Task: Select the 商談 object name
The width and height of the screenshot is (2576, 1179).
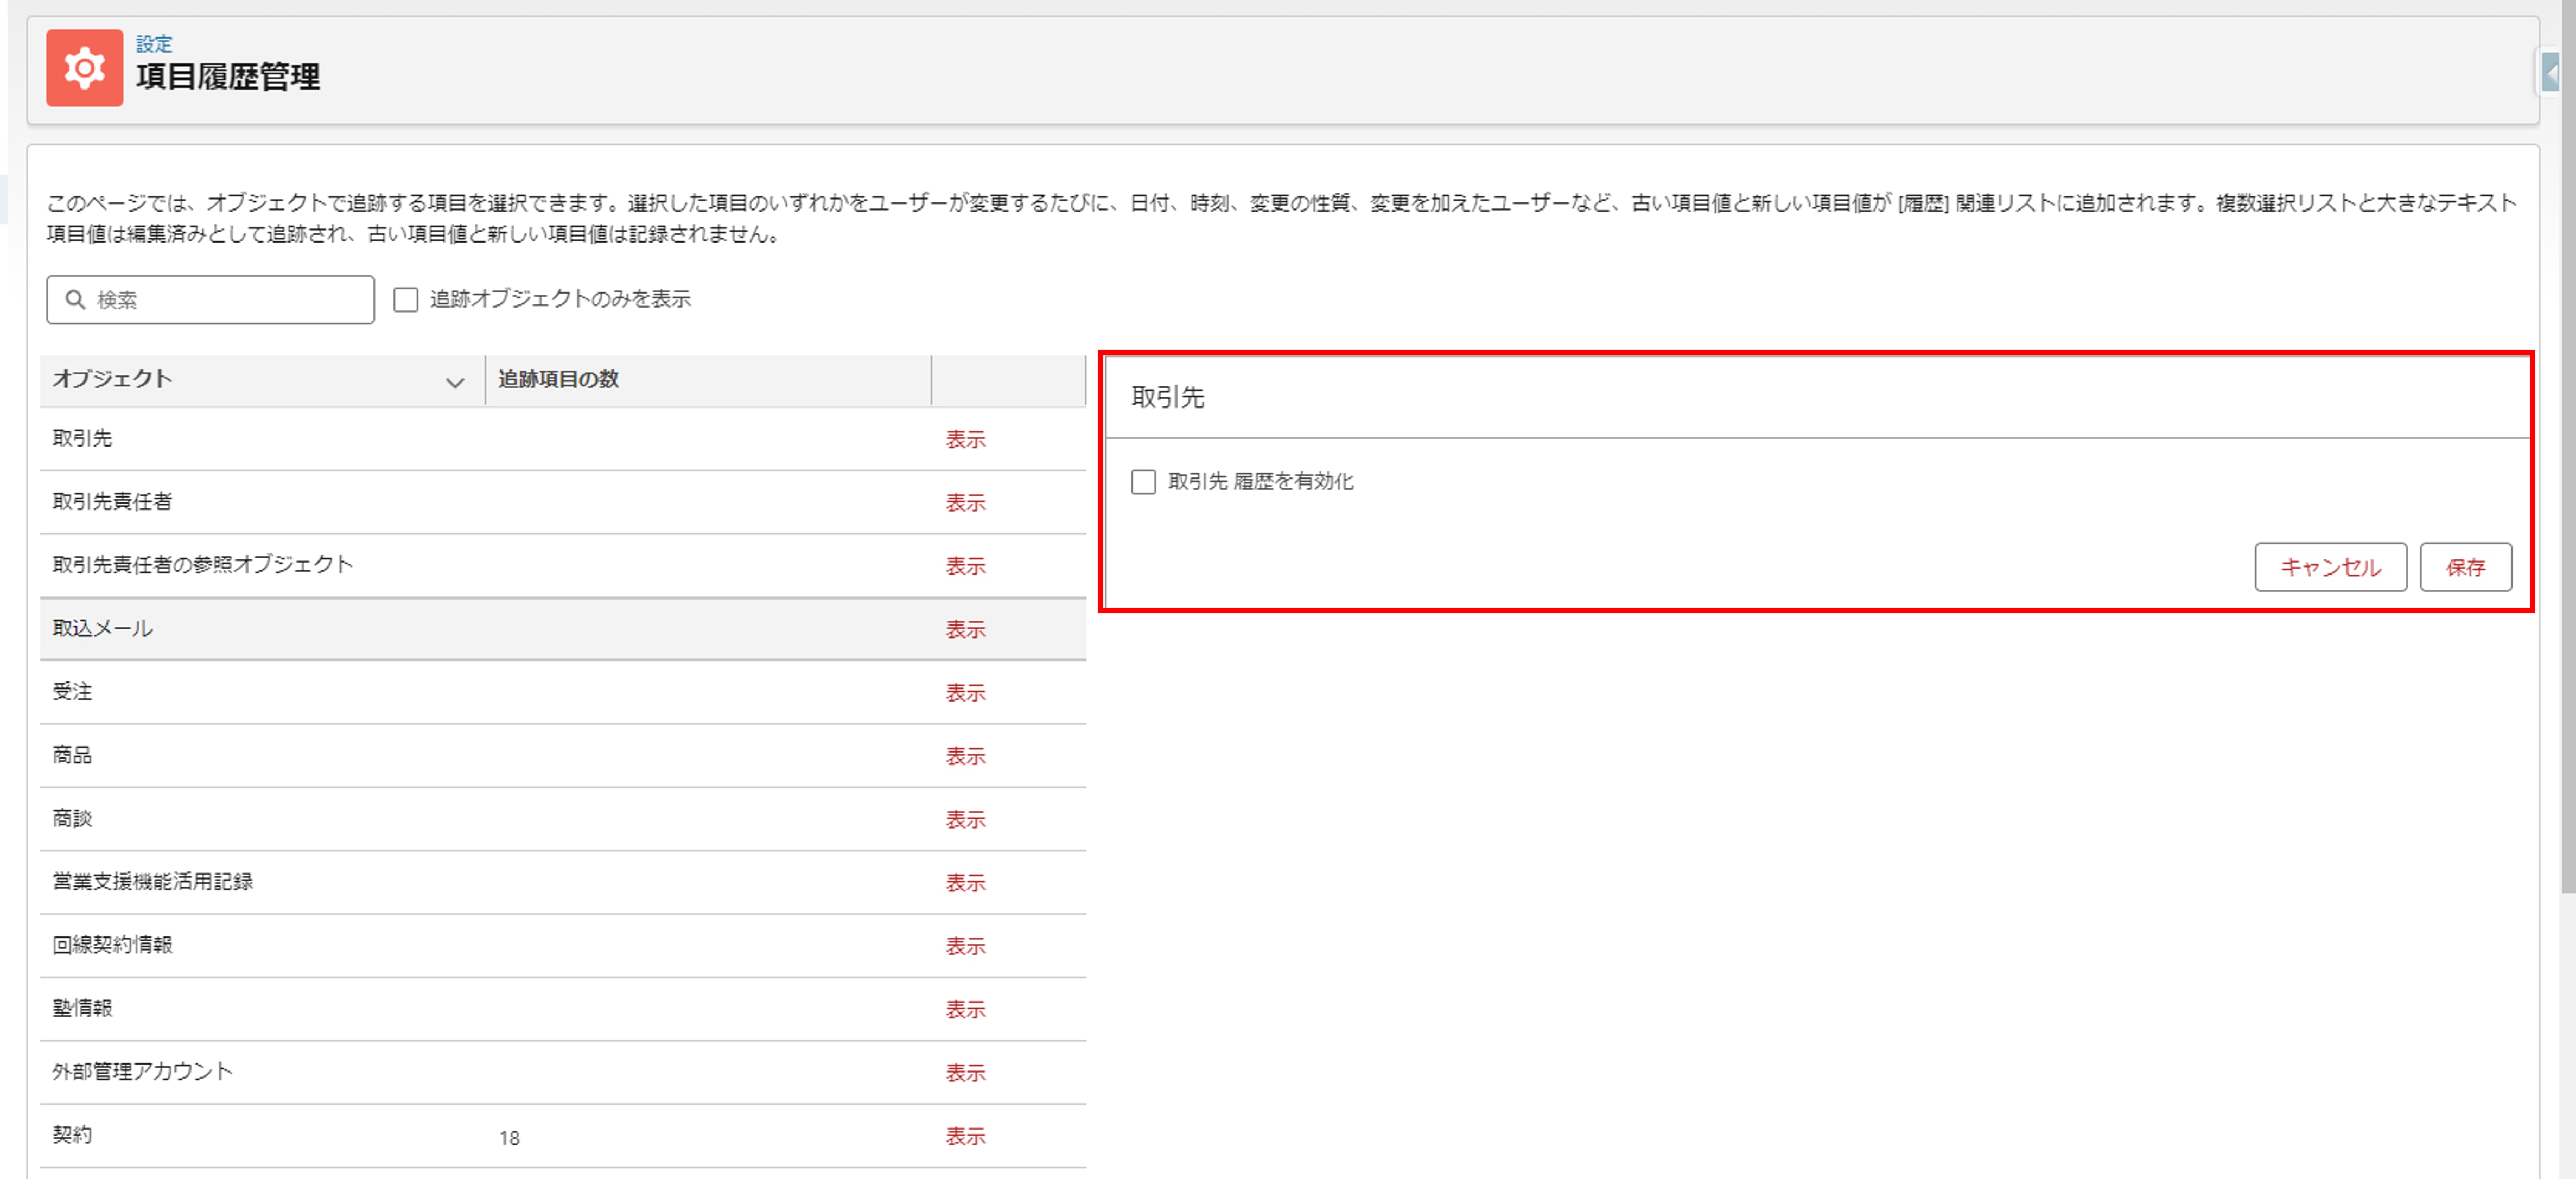Action: click(72, 818)
